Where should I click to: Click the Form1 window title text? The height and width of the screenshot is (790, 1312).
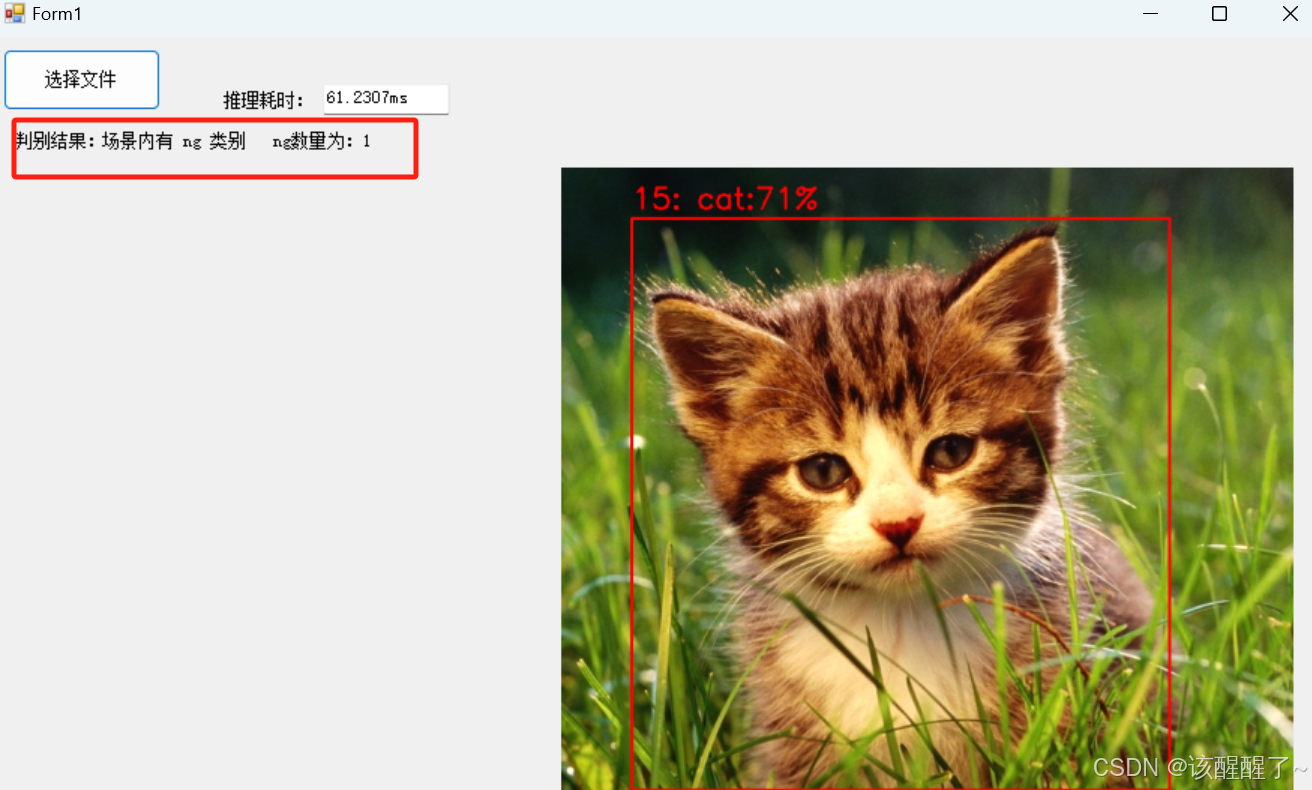click(57, 14)
